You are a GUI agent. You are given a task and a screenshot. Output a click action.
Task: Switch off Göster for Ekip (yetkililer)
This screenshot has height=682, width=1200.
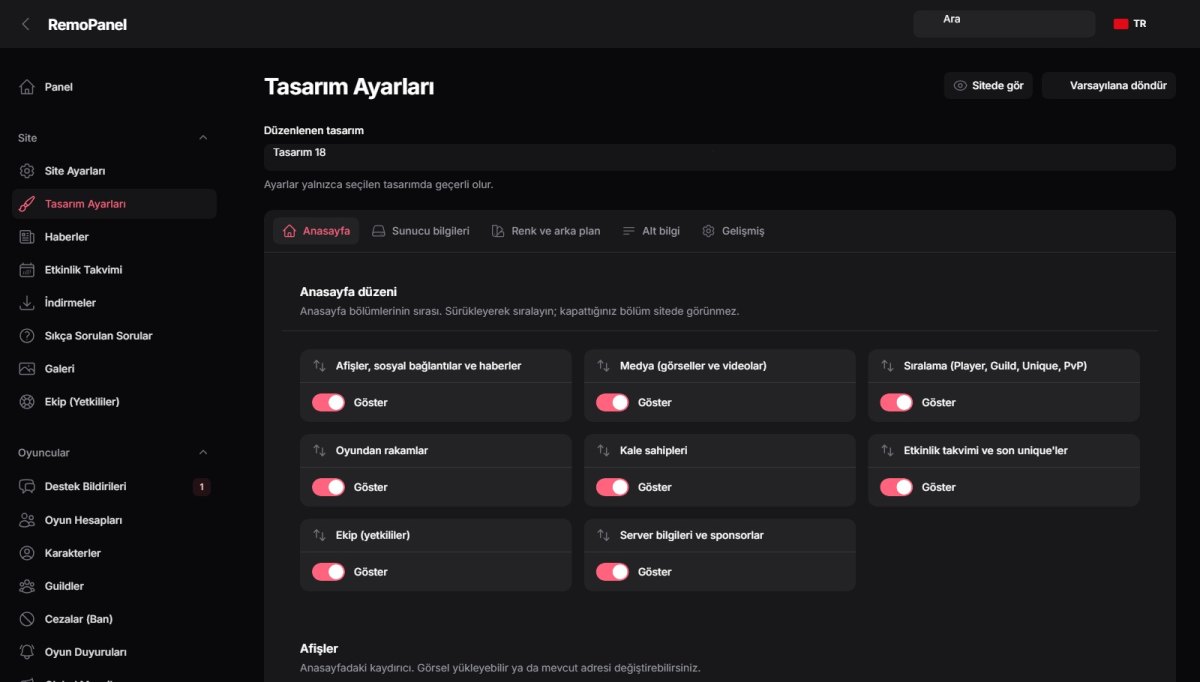pyautogui.click(x=329, y=572)
